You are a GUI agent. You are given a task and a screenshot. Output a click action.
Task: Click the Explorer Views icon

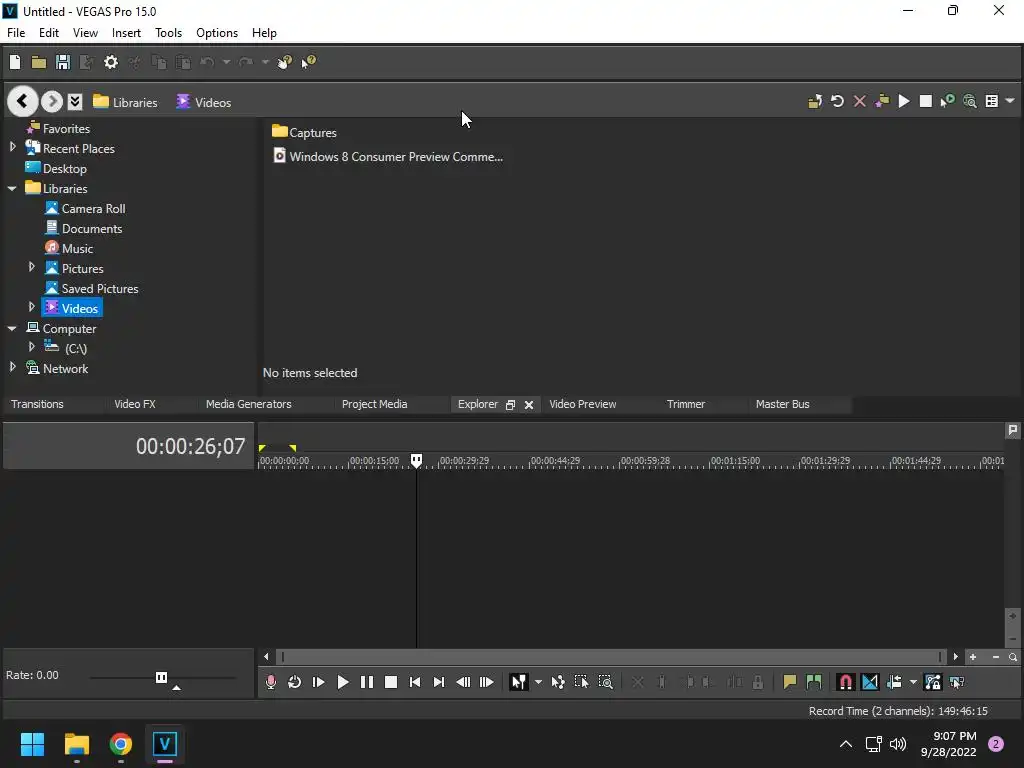tap(991, 101)
